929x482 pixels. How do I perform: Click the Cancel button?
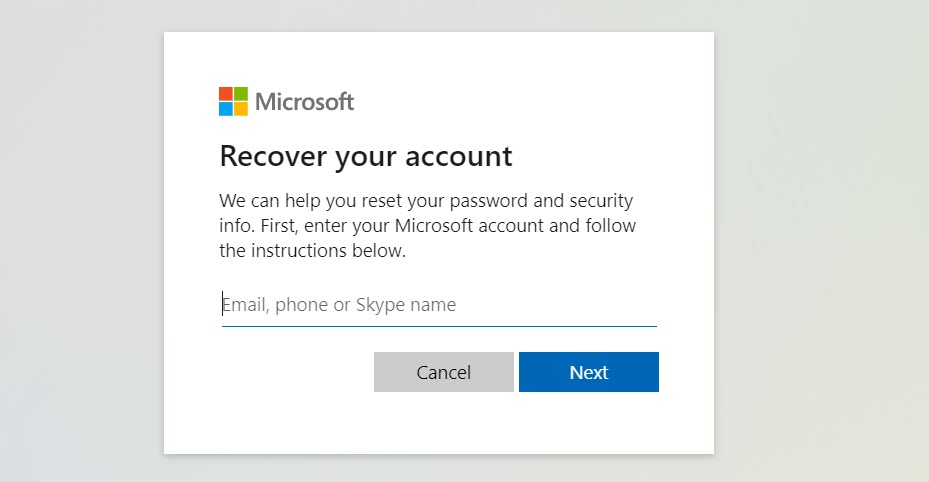pyautogui.click(x=444, y=372)
